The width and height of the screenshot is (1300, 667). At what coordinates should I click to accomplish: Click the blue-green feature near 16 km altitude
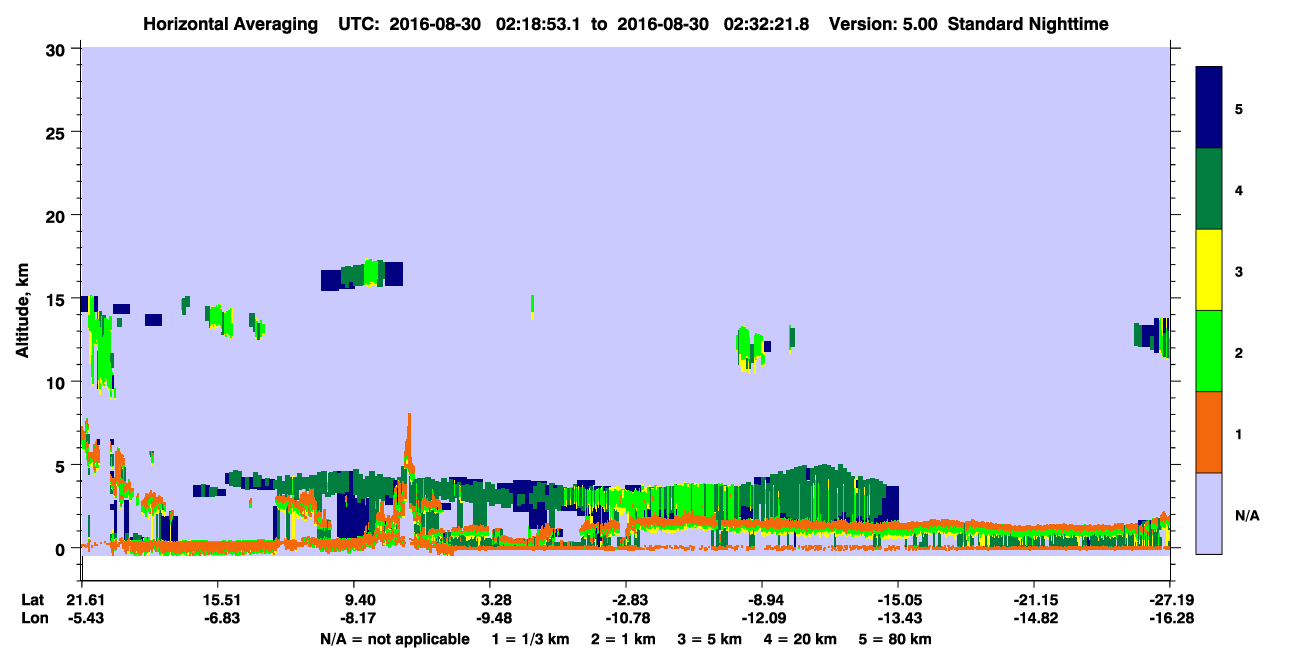click(x=362, y=274)
